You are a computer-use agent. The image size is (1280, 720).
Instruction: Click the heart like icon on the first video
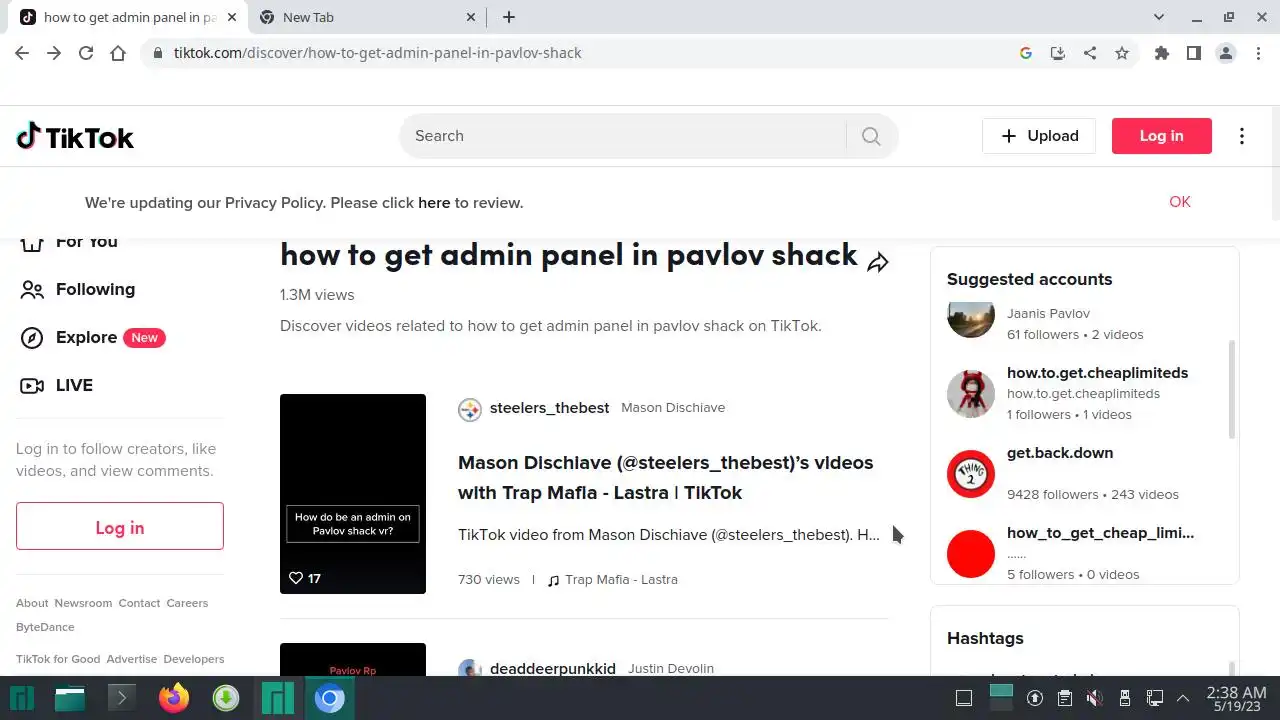[296, 578]
